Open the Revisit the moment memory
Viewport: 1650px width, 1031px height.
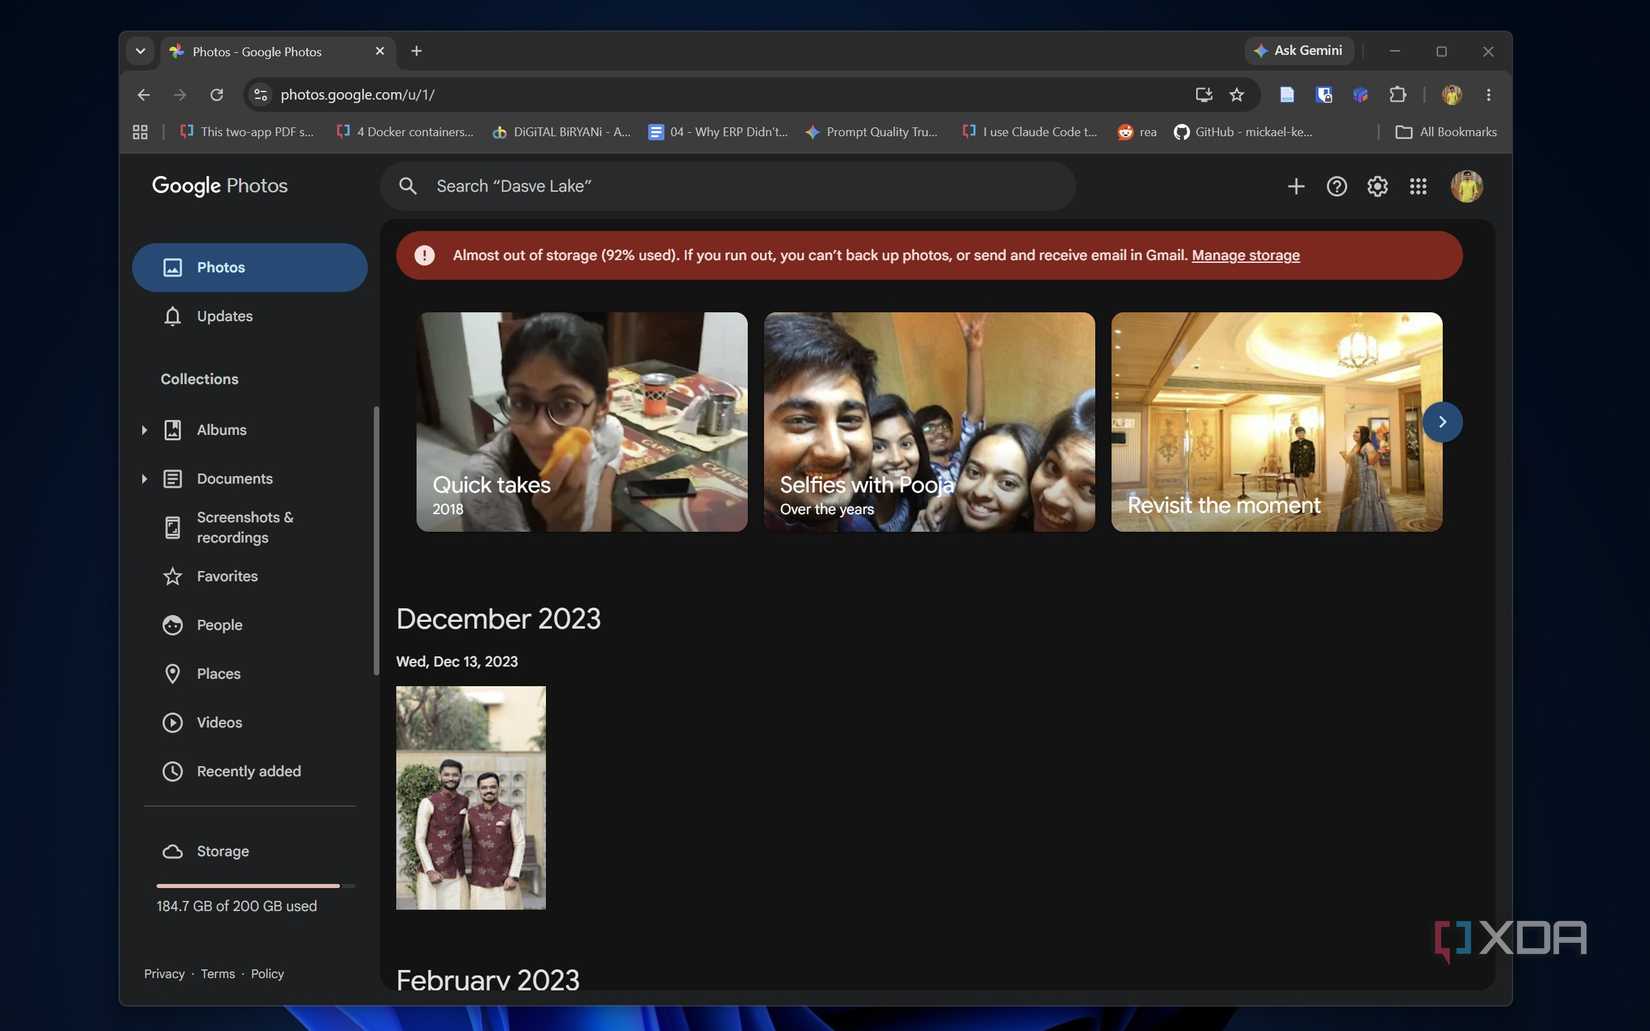(x=1277, y=422)
